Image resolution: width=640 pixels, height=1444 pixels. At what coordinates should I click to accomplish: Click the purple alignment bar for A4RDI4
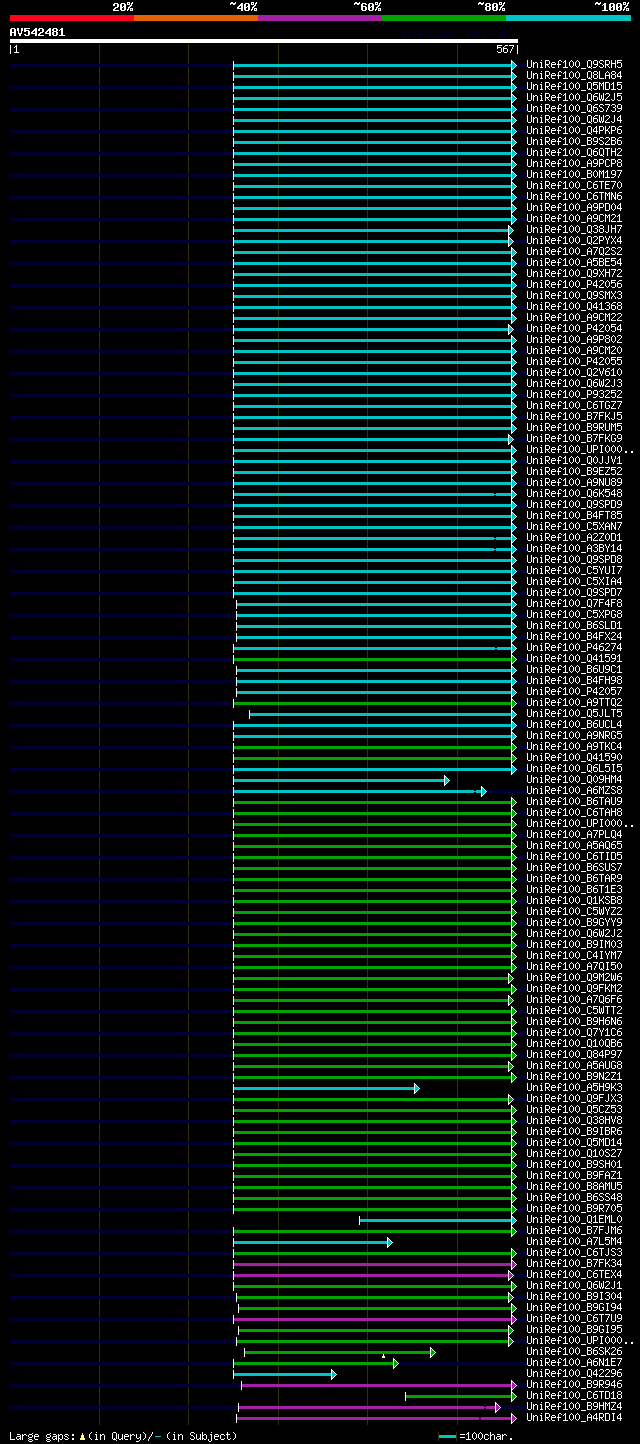click(x=377, y=1418)
